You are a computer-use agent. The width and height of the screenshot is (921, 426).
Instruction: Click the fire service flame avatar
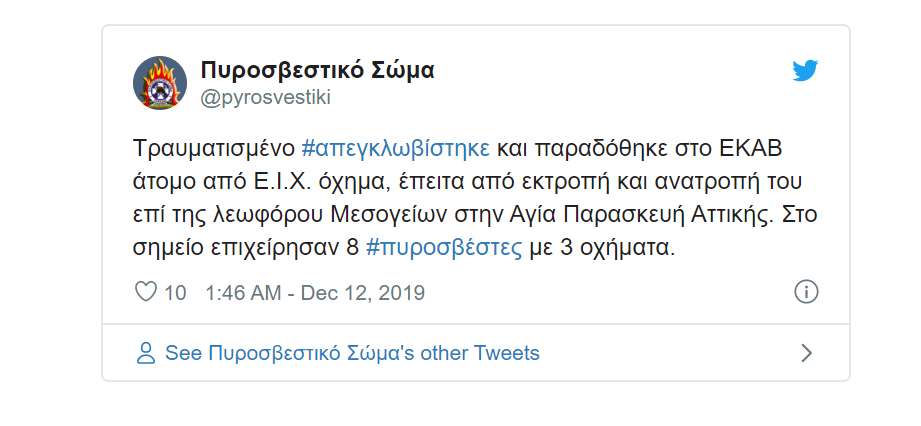[x=160, y=83]
